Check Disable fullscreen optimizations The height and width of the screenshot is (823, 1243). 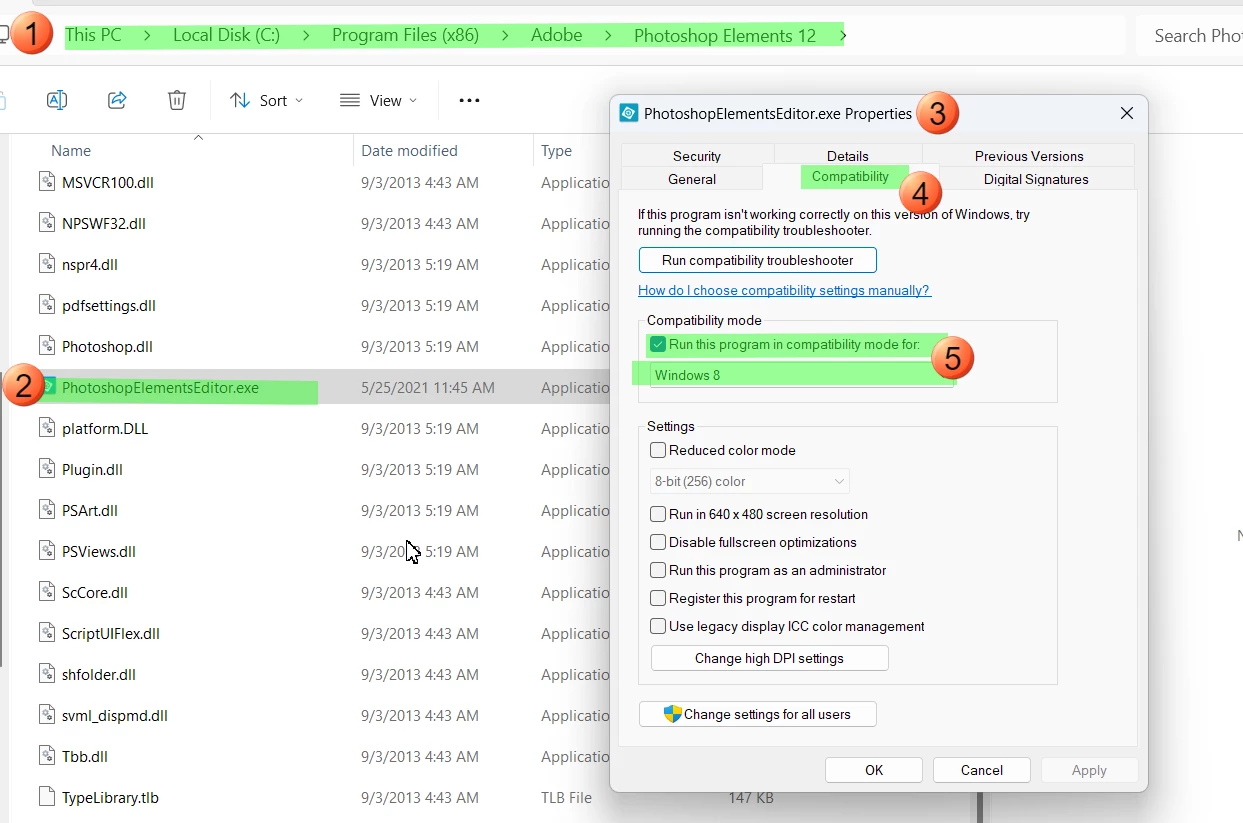pos(658,542)
